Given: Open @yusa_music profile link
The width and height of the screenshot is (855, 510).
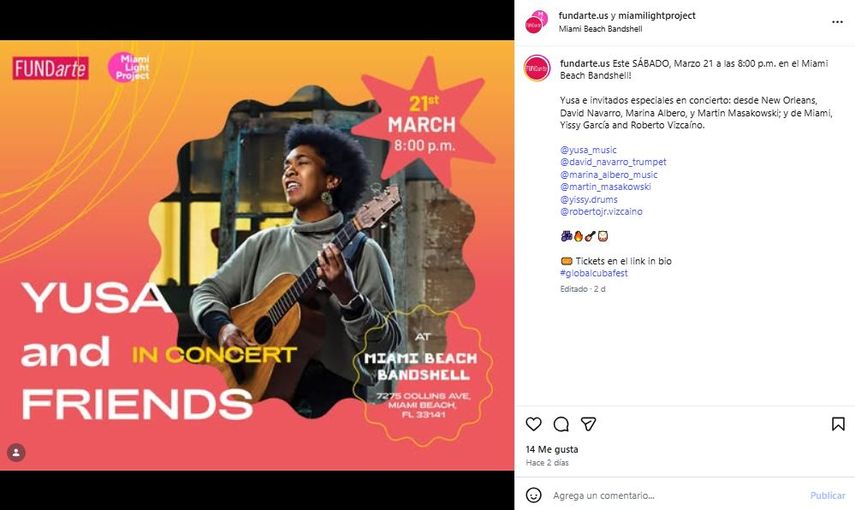Looking at the screenshot, I should coord(589,149).
